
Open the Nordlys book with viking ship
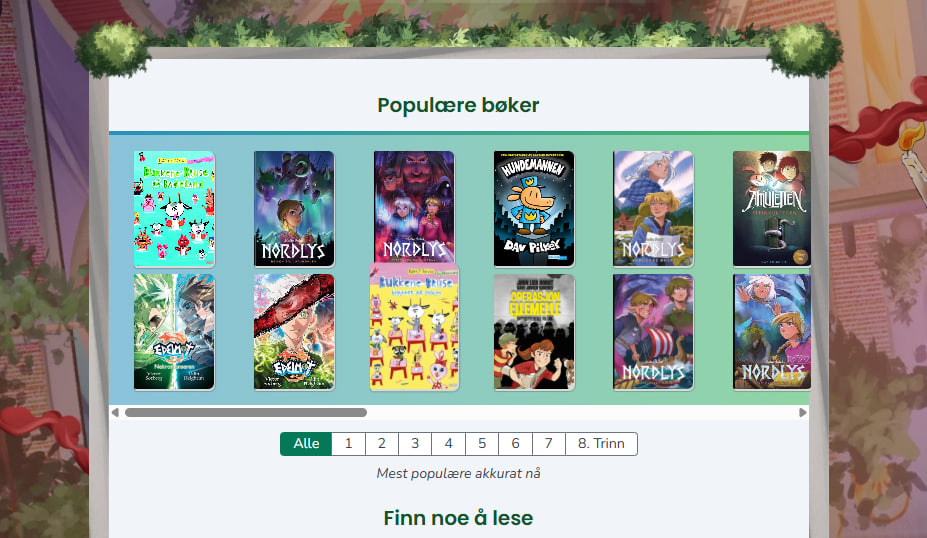(x=653, y=332)
